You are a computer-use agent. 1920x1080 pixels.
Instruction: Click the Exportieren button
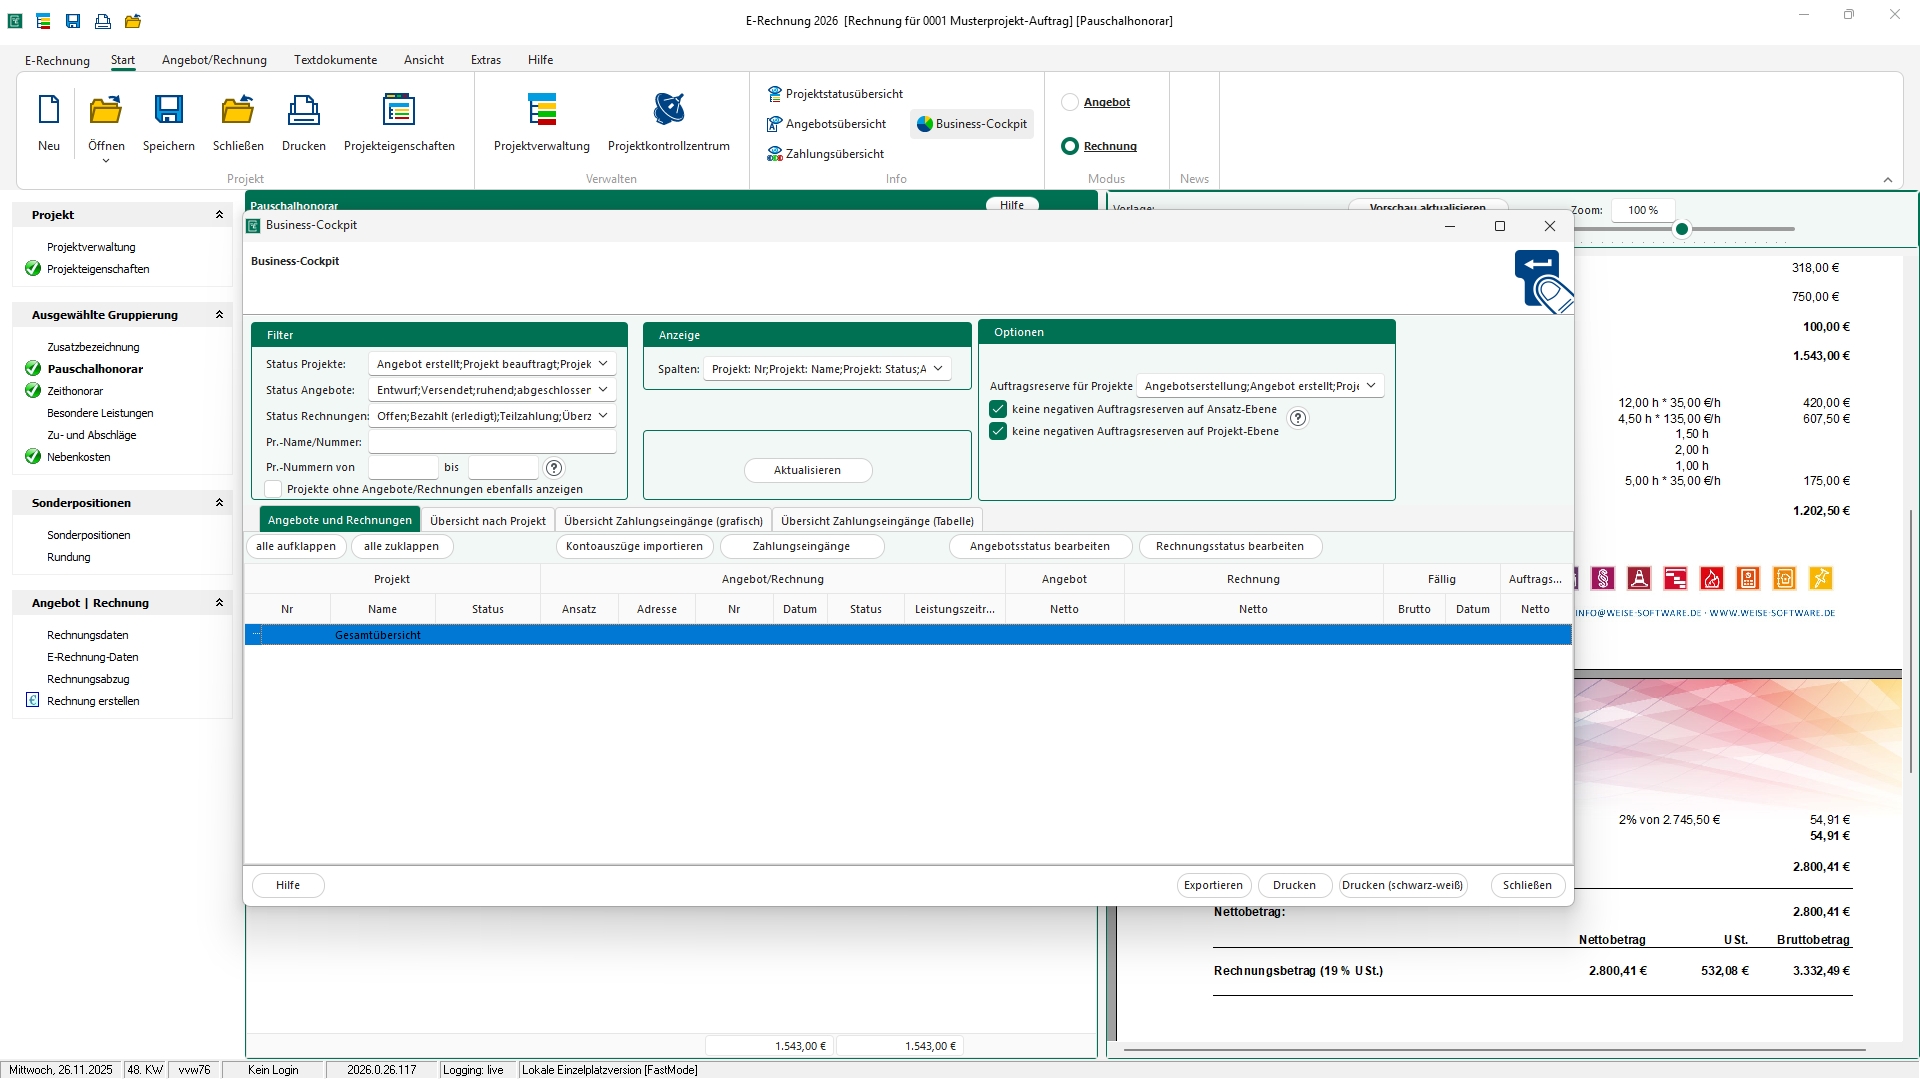pos(1213,885)
